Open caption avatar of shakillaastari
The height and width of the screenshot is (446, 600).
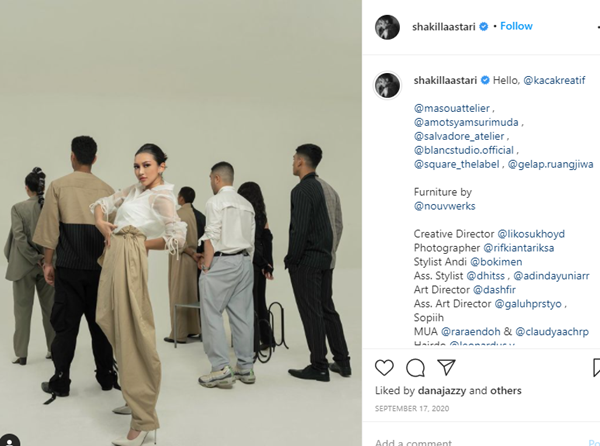pyautogui.click(x=387, y=85)
